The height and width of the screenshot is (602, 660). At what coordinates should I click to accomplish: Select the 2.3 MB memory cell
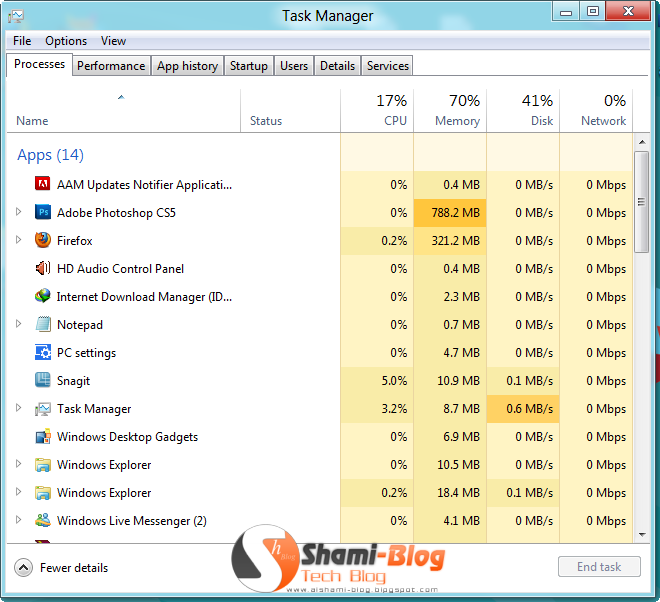450,297
